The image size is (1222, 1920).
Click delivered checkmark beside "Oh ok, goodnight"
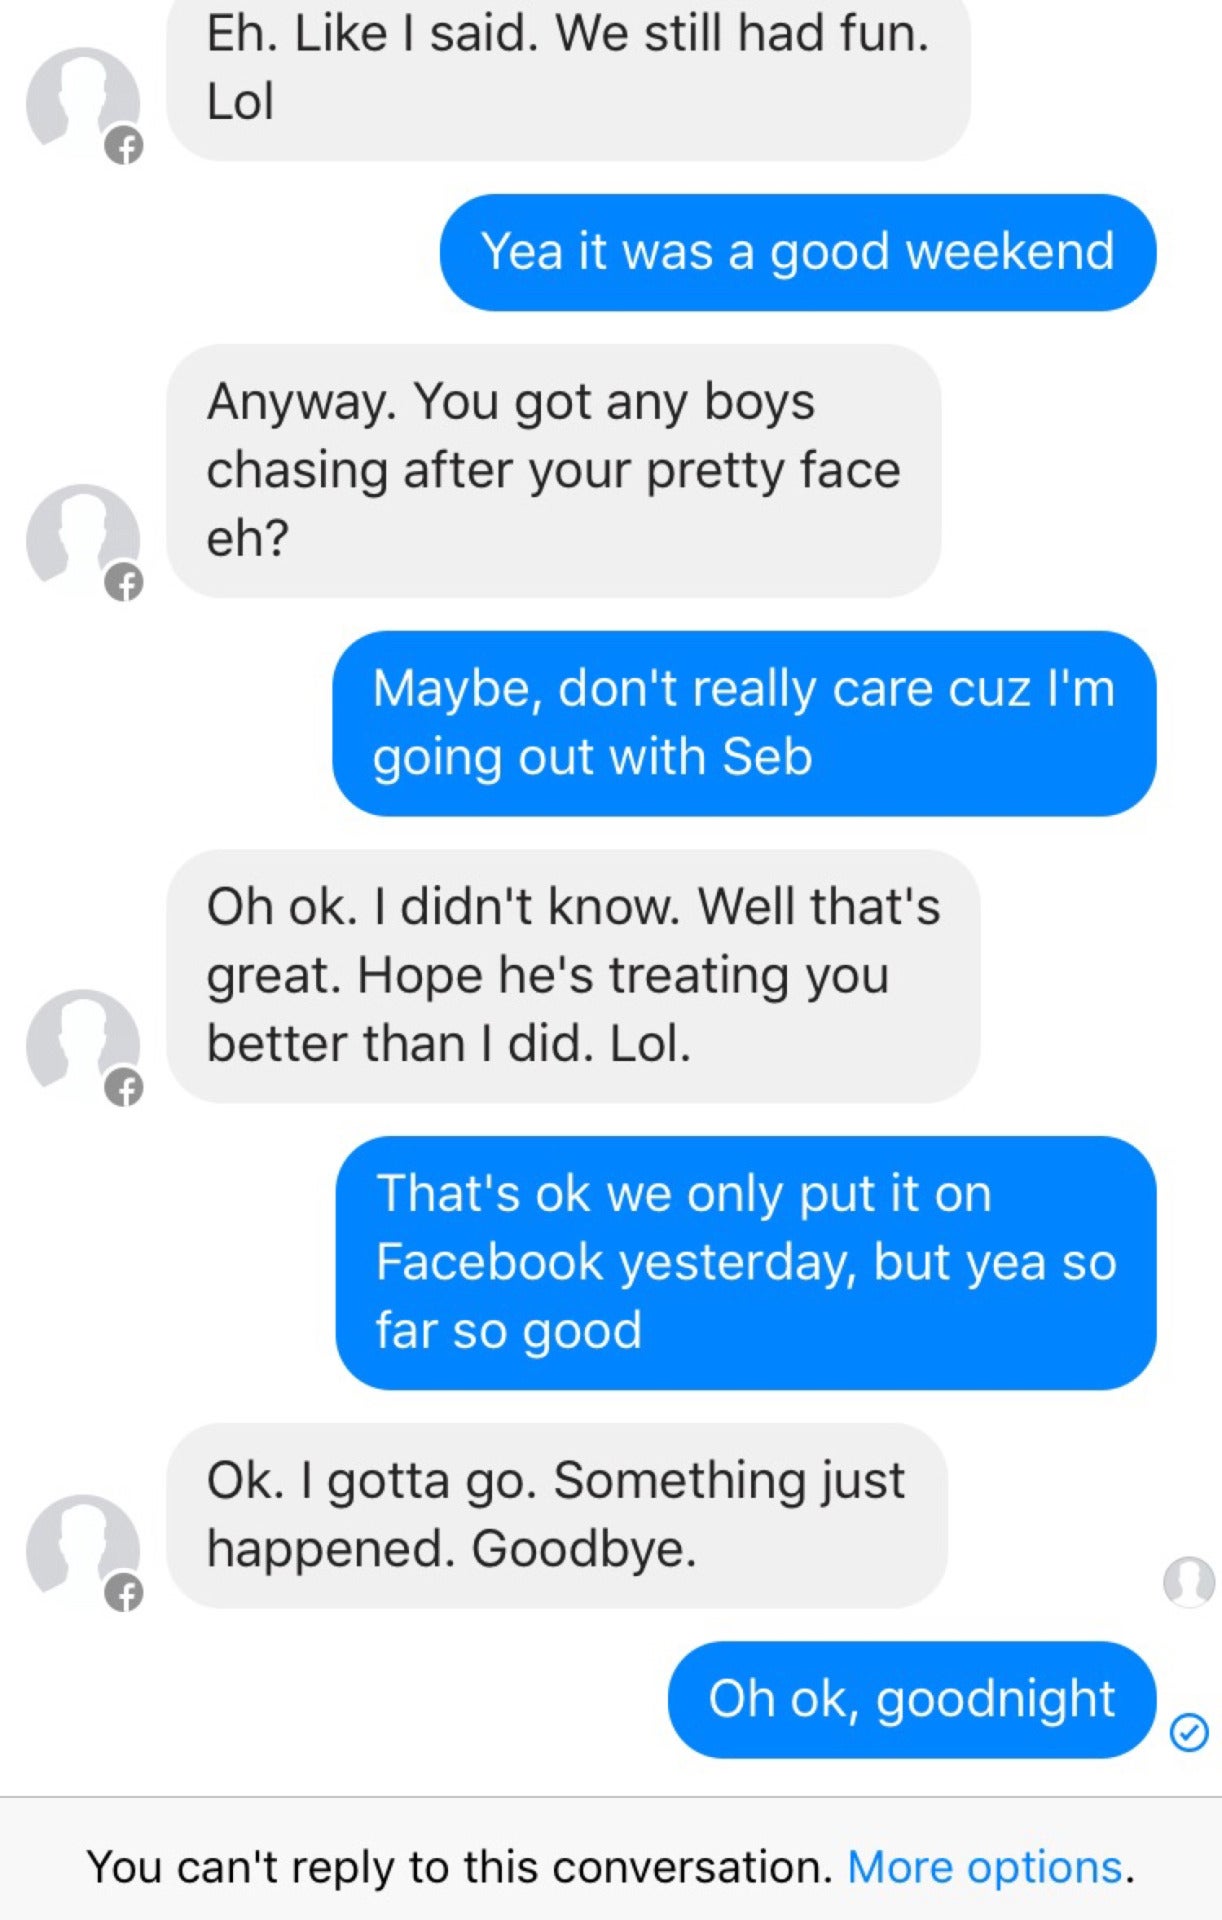point(1189,1732)
